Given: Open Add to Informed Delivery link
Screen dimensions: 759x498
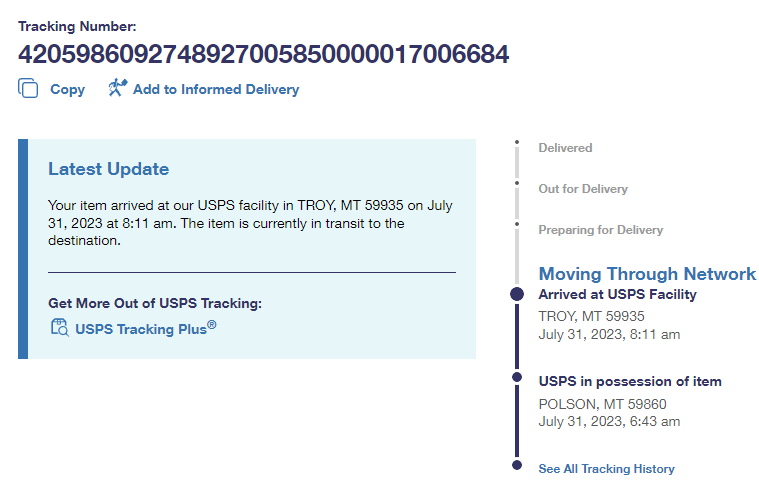Looking at the screenshot, I should point(215,89).
